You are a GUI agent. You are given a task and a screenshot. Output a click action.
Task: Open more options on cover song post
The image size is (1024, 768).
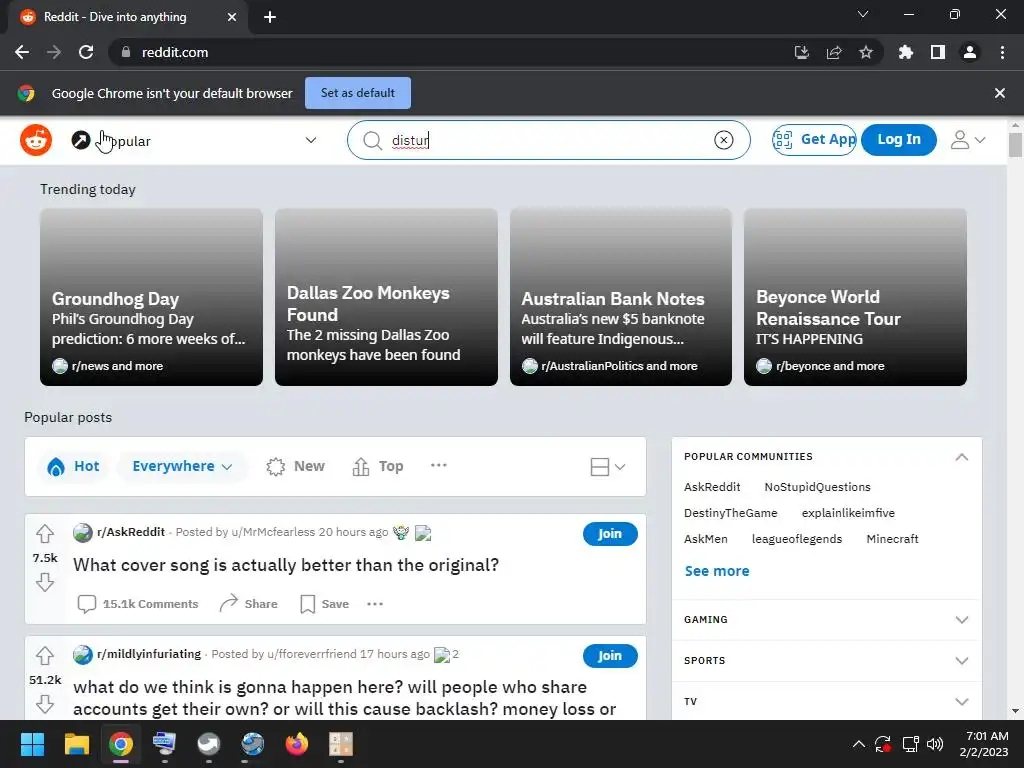tap(375, 604)
